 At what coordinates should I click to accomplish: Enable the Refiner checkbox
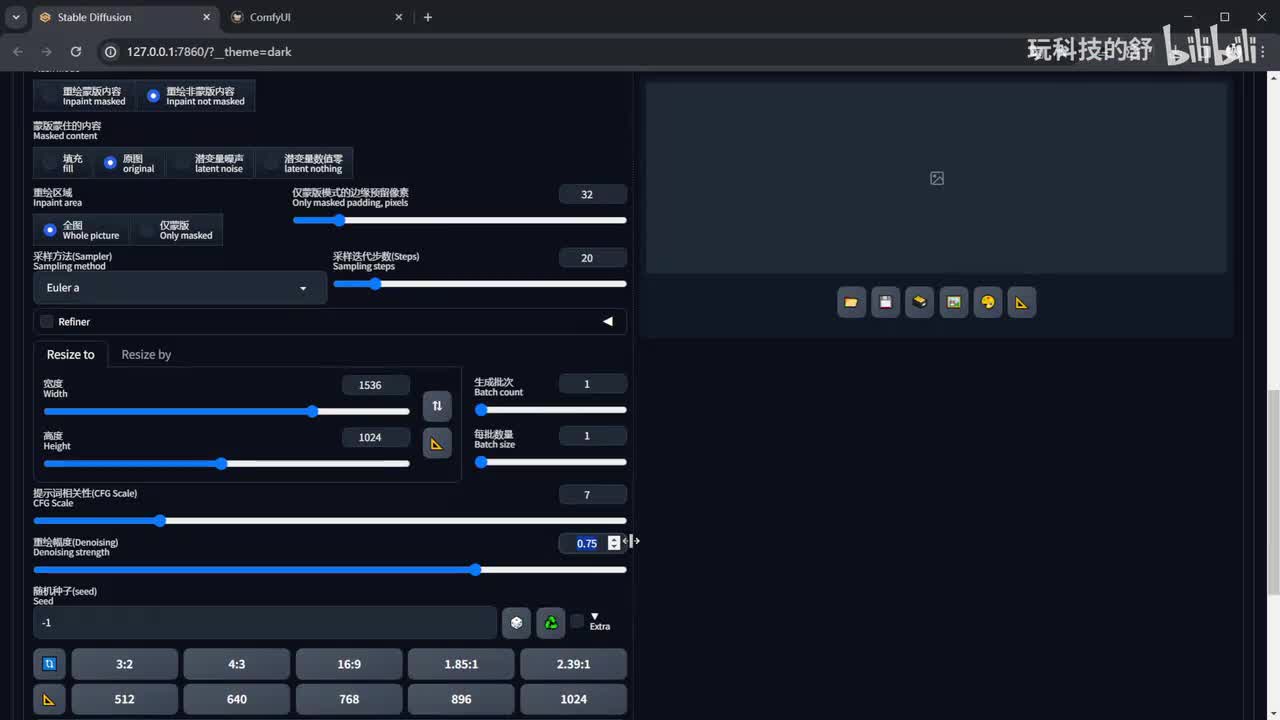click(x=47, y=322)
